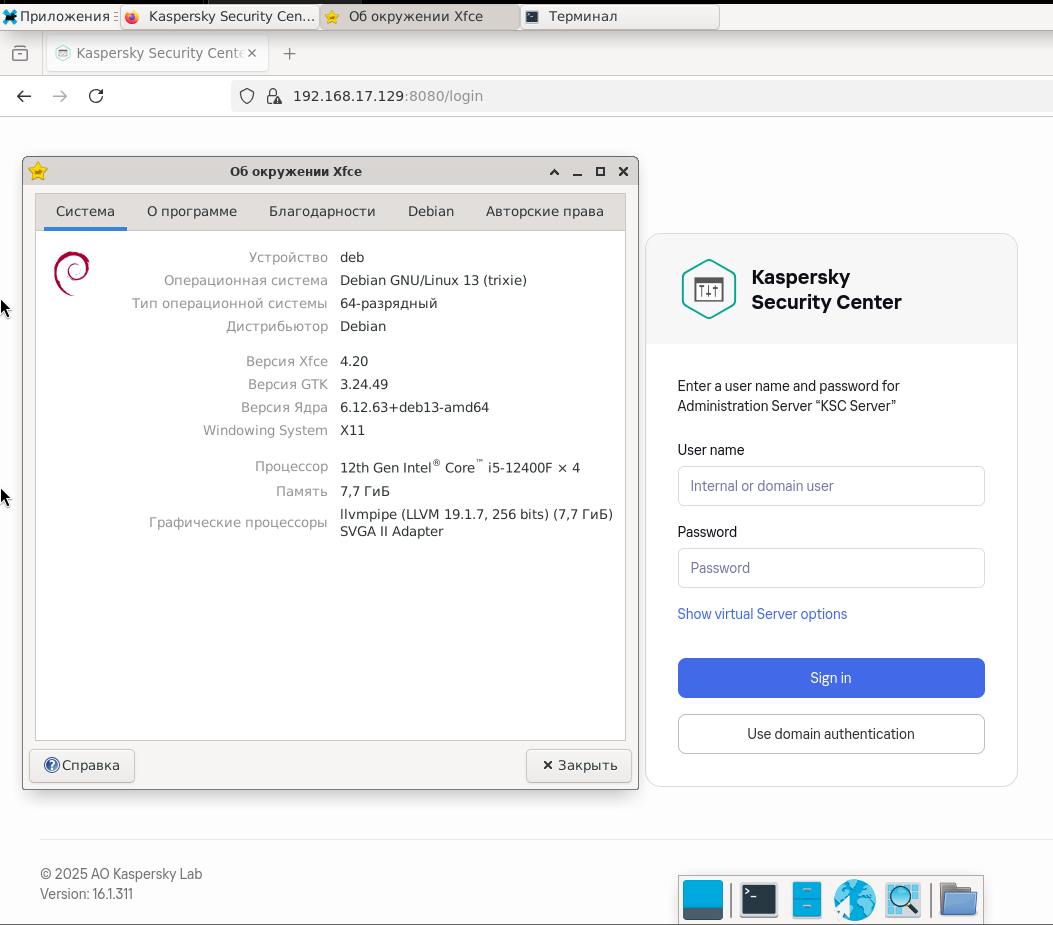Image resolution: width=1053 pixels, height=925 pixels.
Task: Open application finder magnifier icon
Action: click(x=903, y=899)
